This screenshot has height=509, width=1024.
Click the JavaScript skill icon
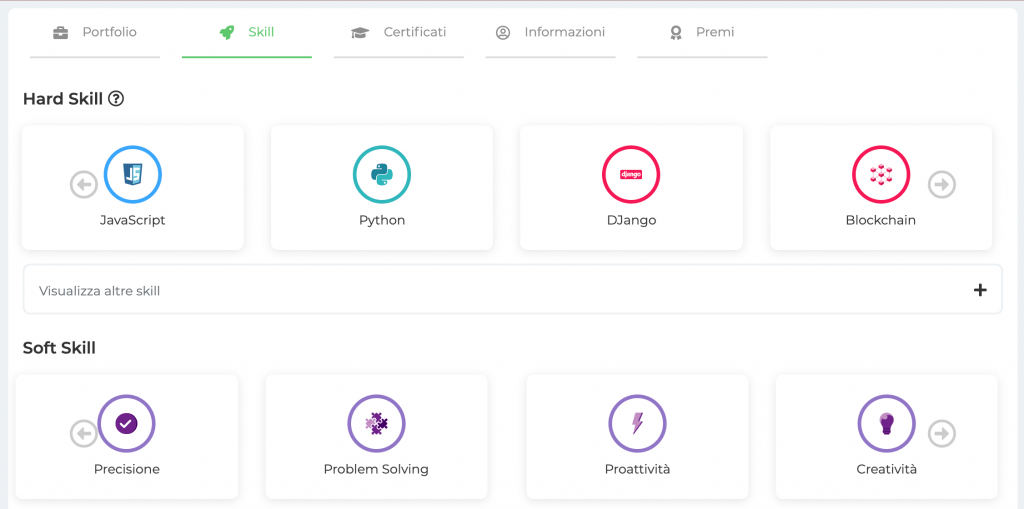click(133, 174)
